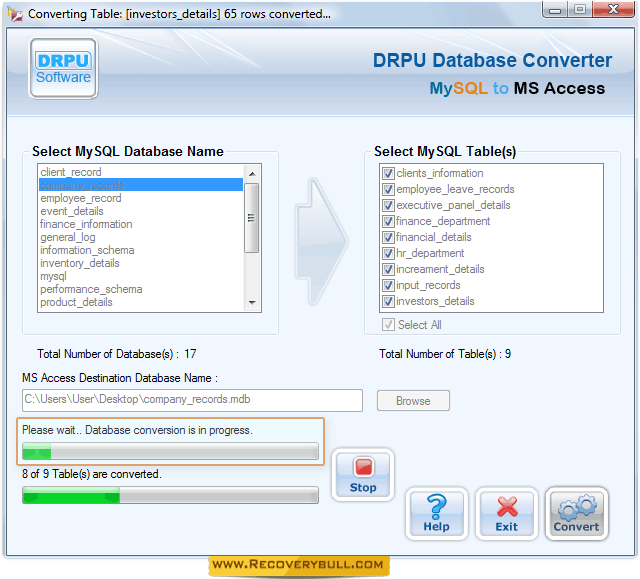Viewport: 640px width, 579px height.
Task: Click the hr_department table name
Action: click(430, 253)
